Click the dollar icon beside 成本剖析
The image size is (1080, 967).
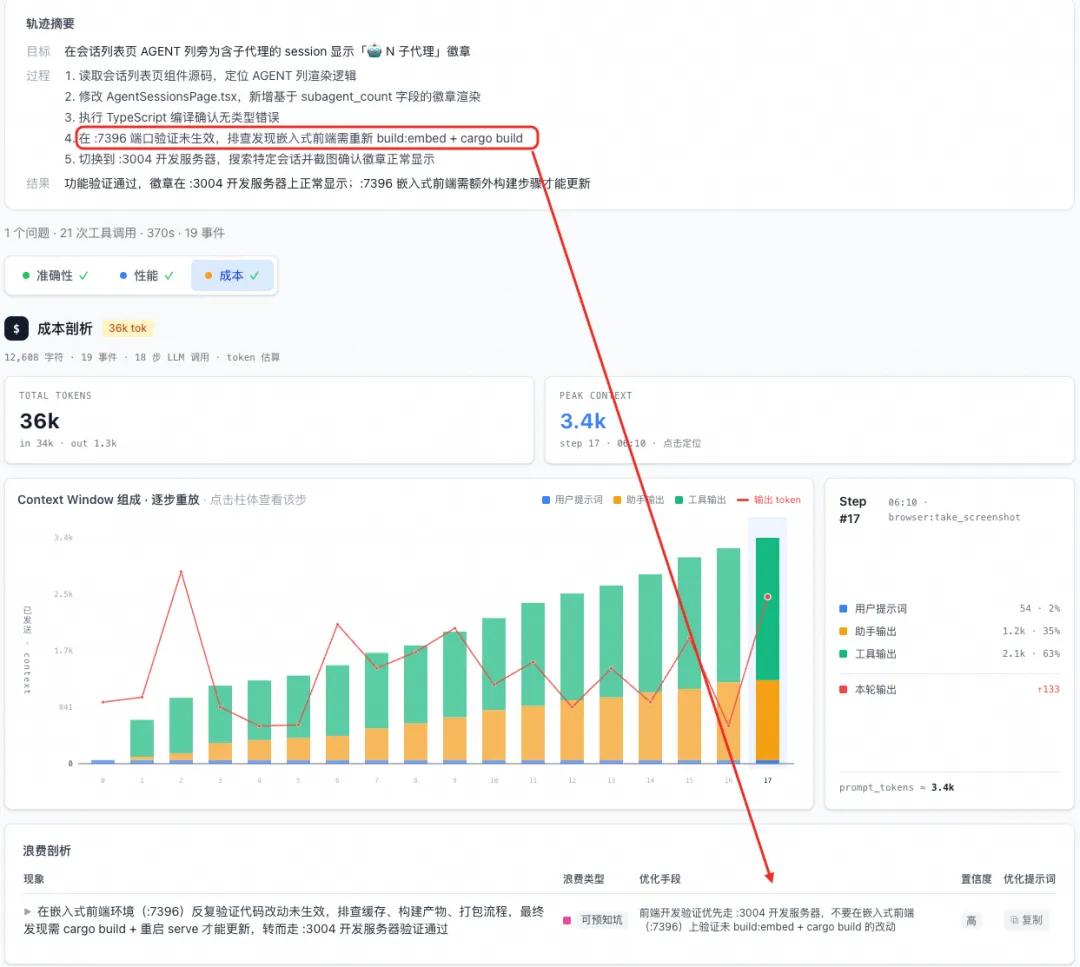pos(17,329)
